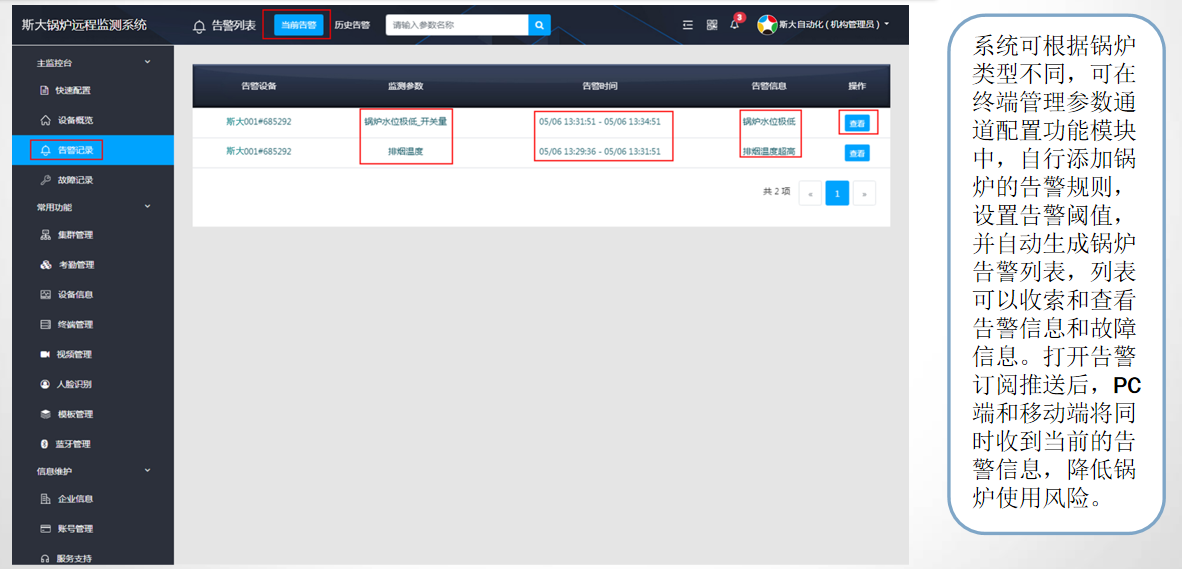The width and height of the screenshot is (1182, 569).
Task: Collapse the 常用功能 sidebar section
Action: click(x=148, y=207)
